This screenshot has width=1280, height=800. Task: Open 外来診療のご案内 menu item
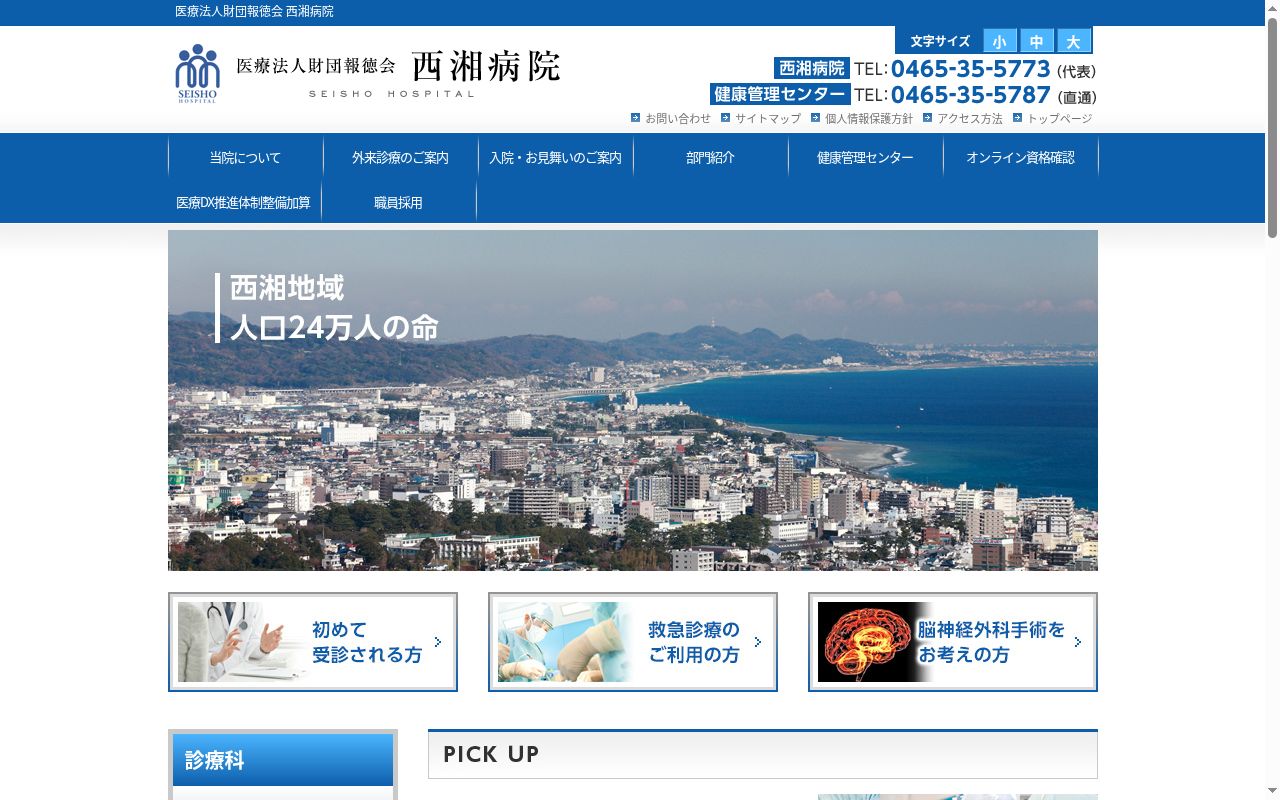coord(400,157)
